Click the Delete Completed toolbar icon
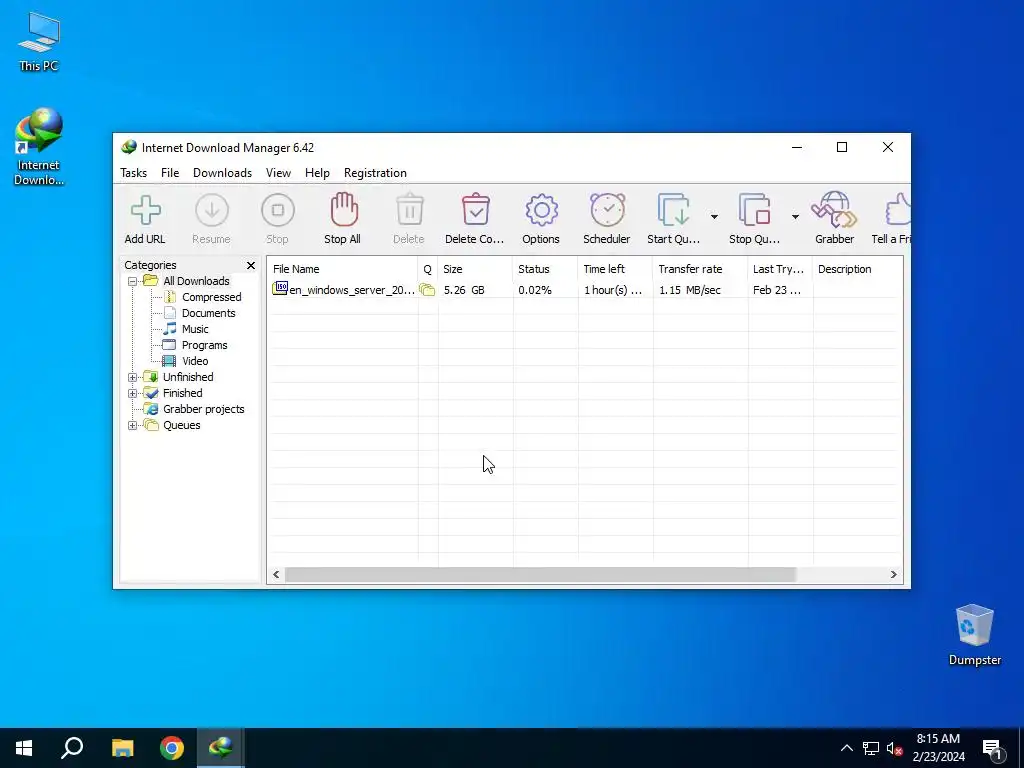This screenshot has height=768, width=1024. (475, 210)
